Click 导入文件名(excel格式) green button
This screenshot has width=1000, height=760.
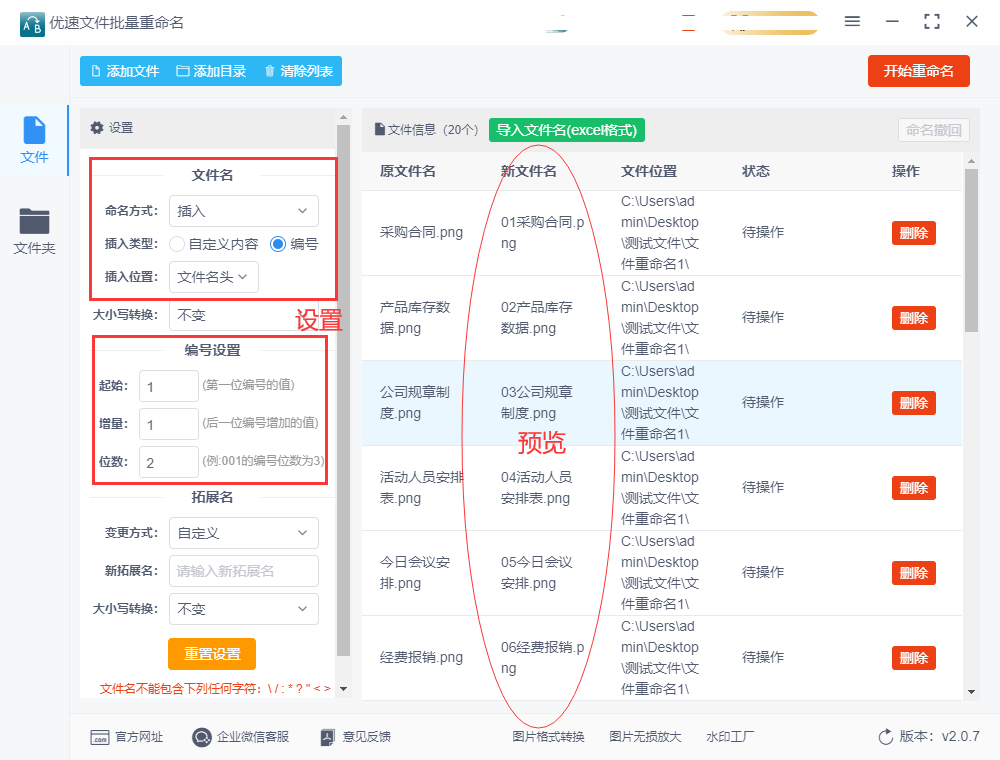567,130
